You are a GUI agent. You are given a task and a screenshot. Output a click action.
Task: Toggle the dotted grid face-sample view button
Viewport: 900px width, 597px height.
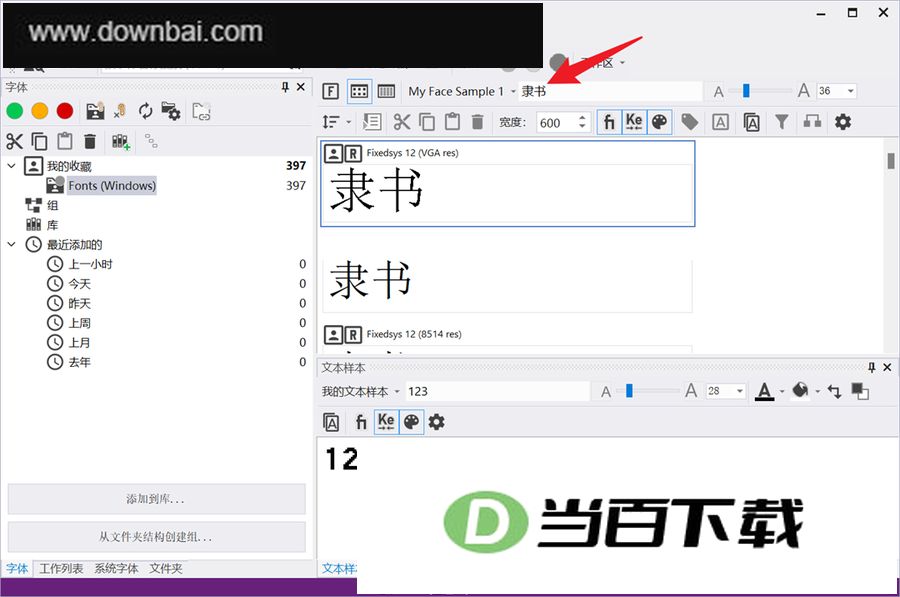[359, 91]
